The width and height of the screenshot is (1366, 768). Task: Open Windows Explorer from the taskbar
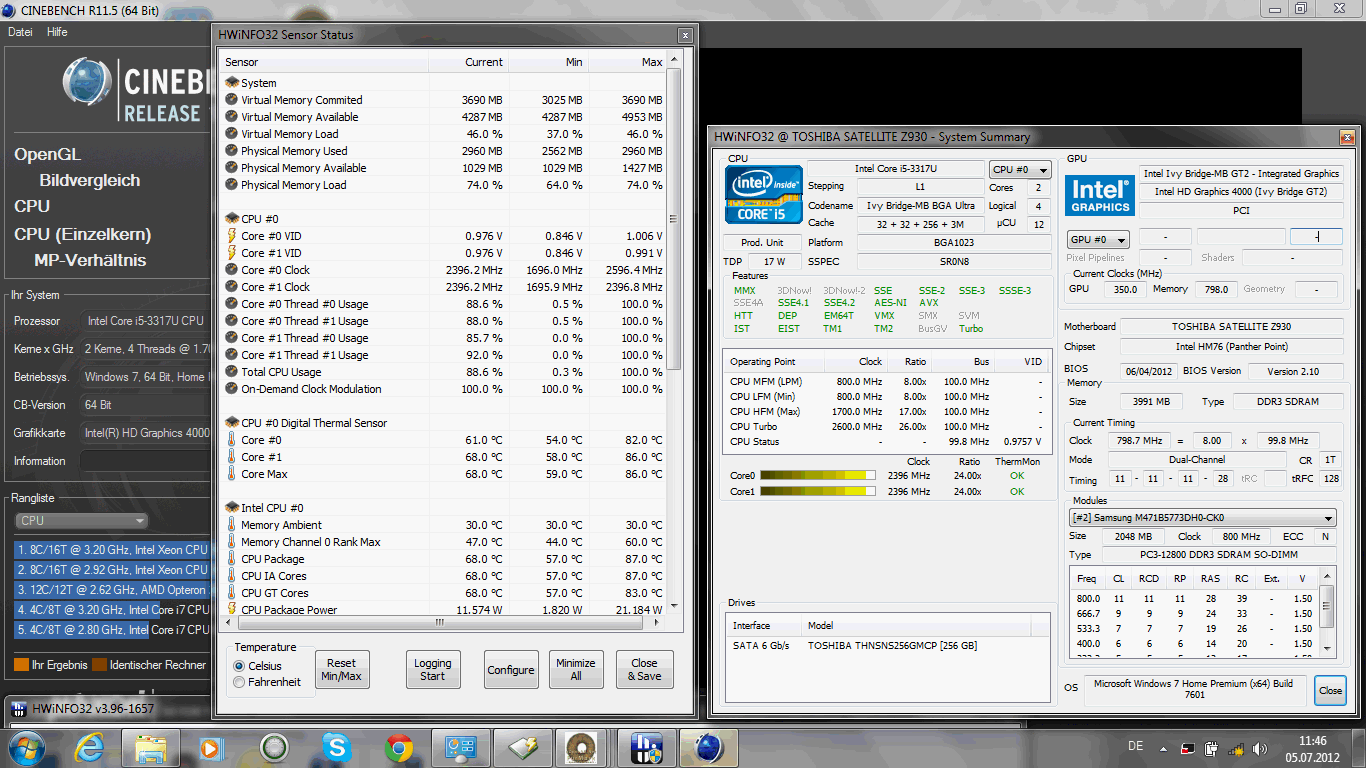click(151, 747)
